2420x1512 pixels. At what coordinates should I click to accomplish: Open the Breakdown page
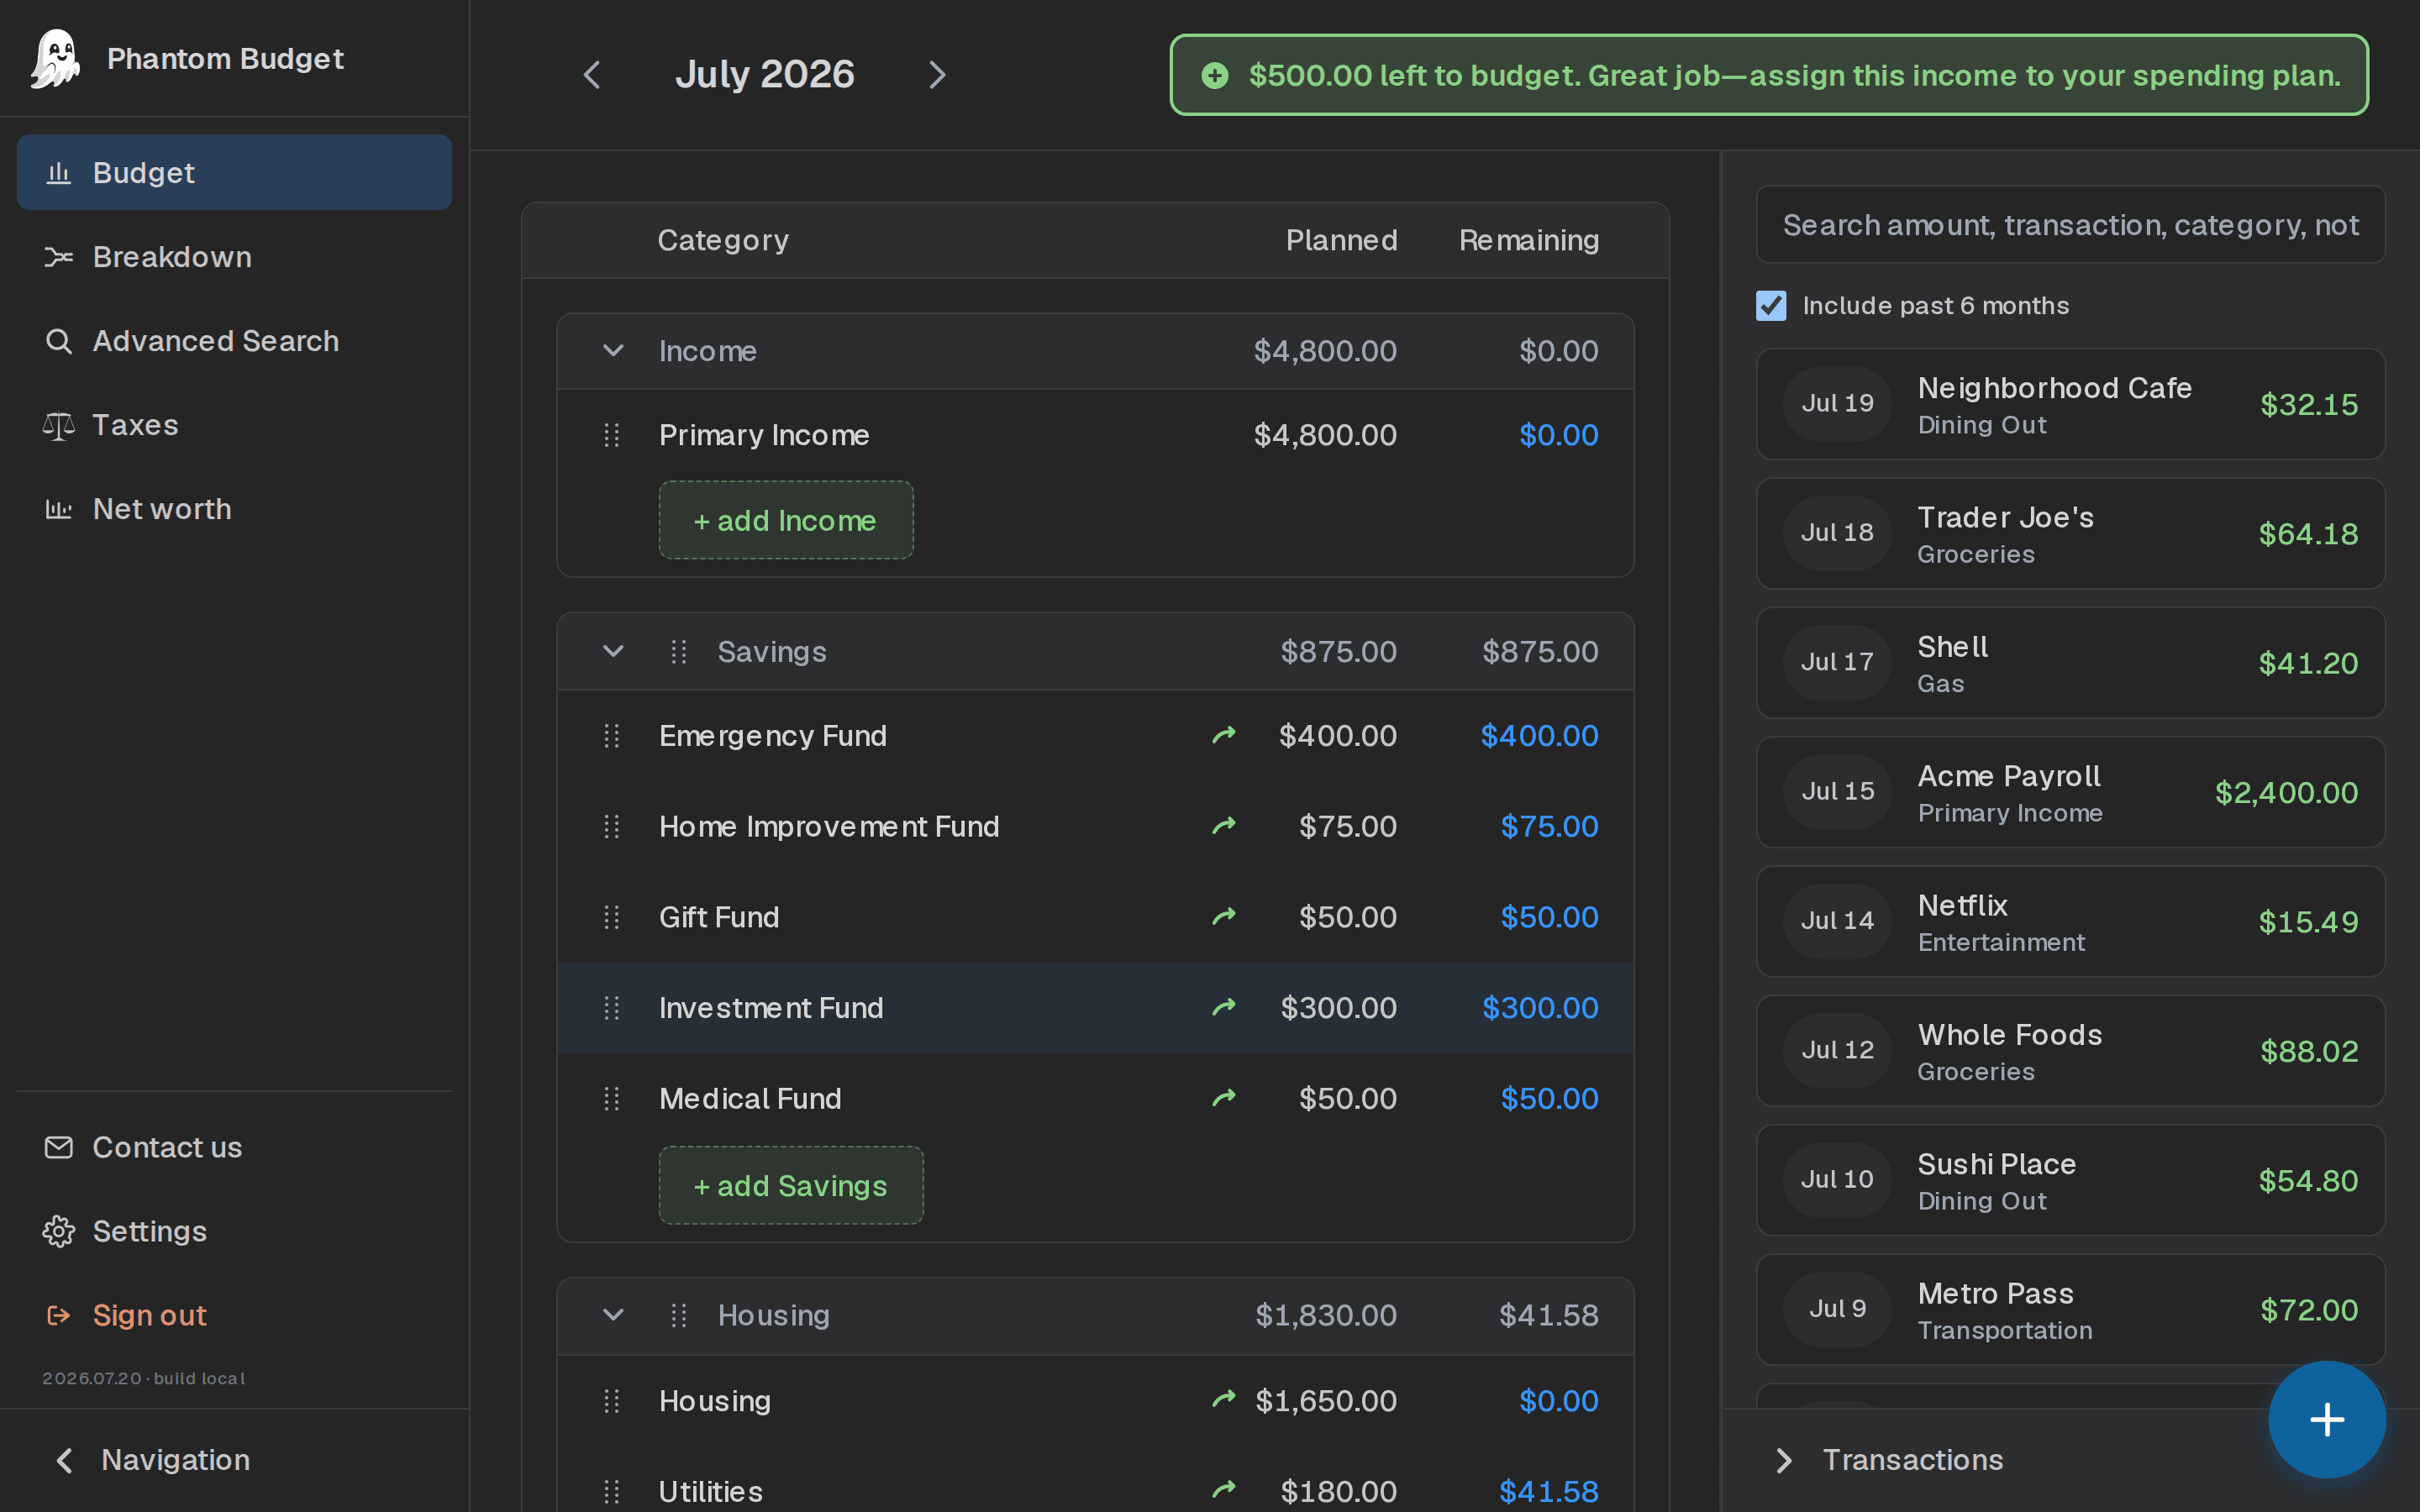click(234, 256)
